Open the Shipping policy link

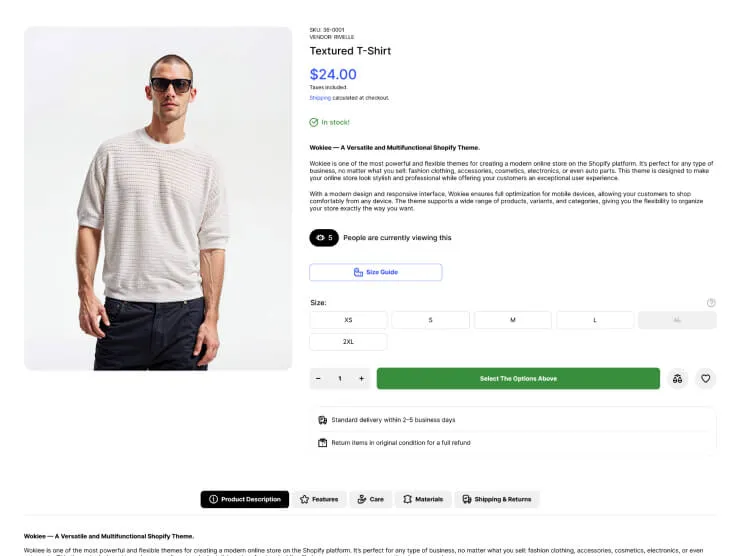[319, 98]
